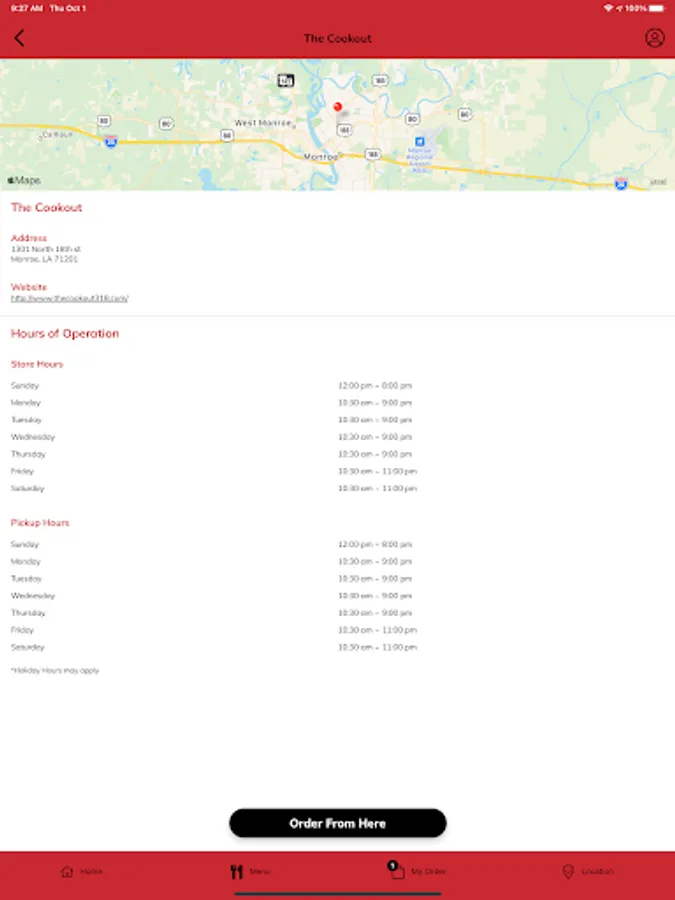675x900 pixels.
Task: Click the My Order badge count
Action: 393,865
